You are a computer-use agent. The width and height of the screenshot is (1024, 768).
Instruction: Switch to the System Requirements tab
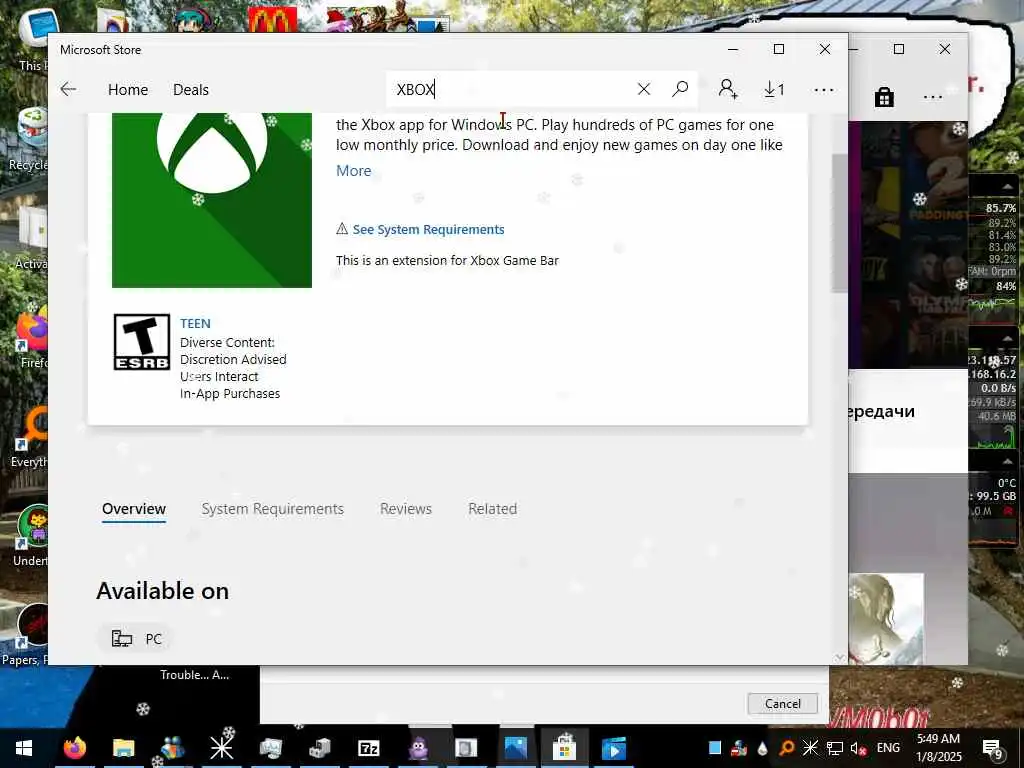272,509
